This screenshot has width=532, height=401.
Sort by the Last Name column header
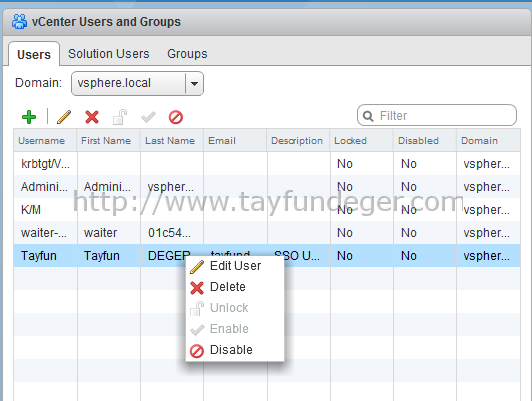(x=172, y=140)
